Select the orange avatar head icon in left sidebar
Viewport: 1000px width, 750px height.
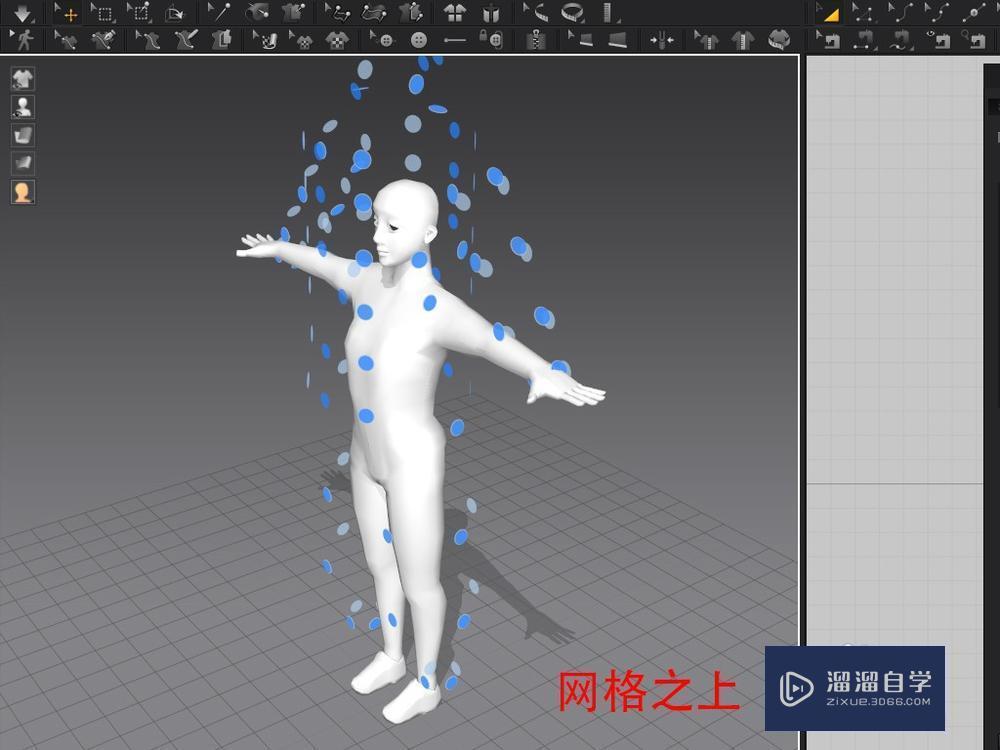click(x=22, y=192)
